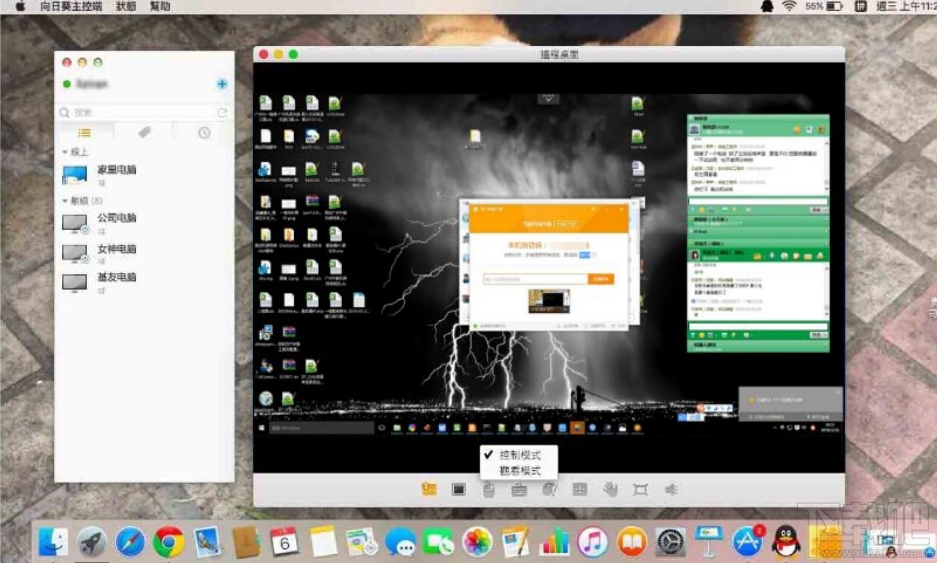
Task: Switch to the history clock tab
Action: point(204,133)
